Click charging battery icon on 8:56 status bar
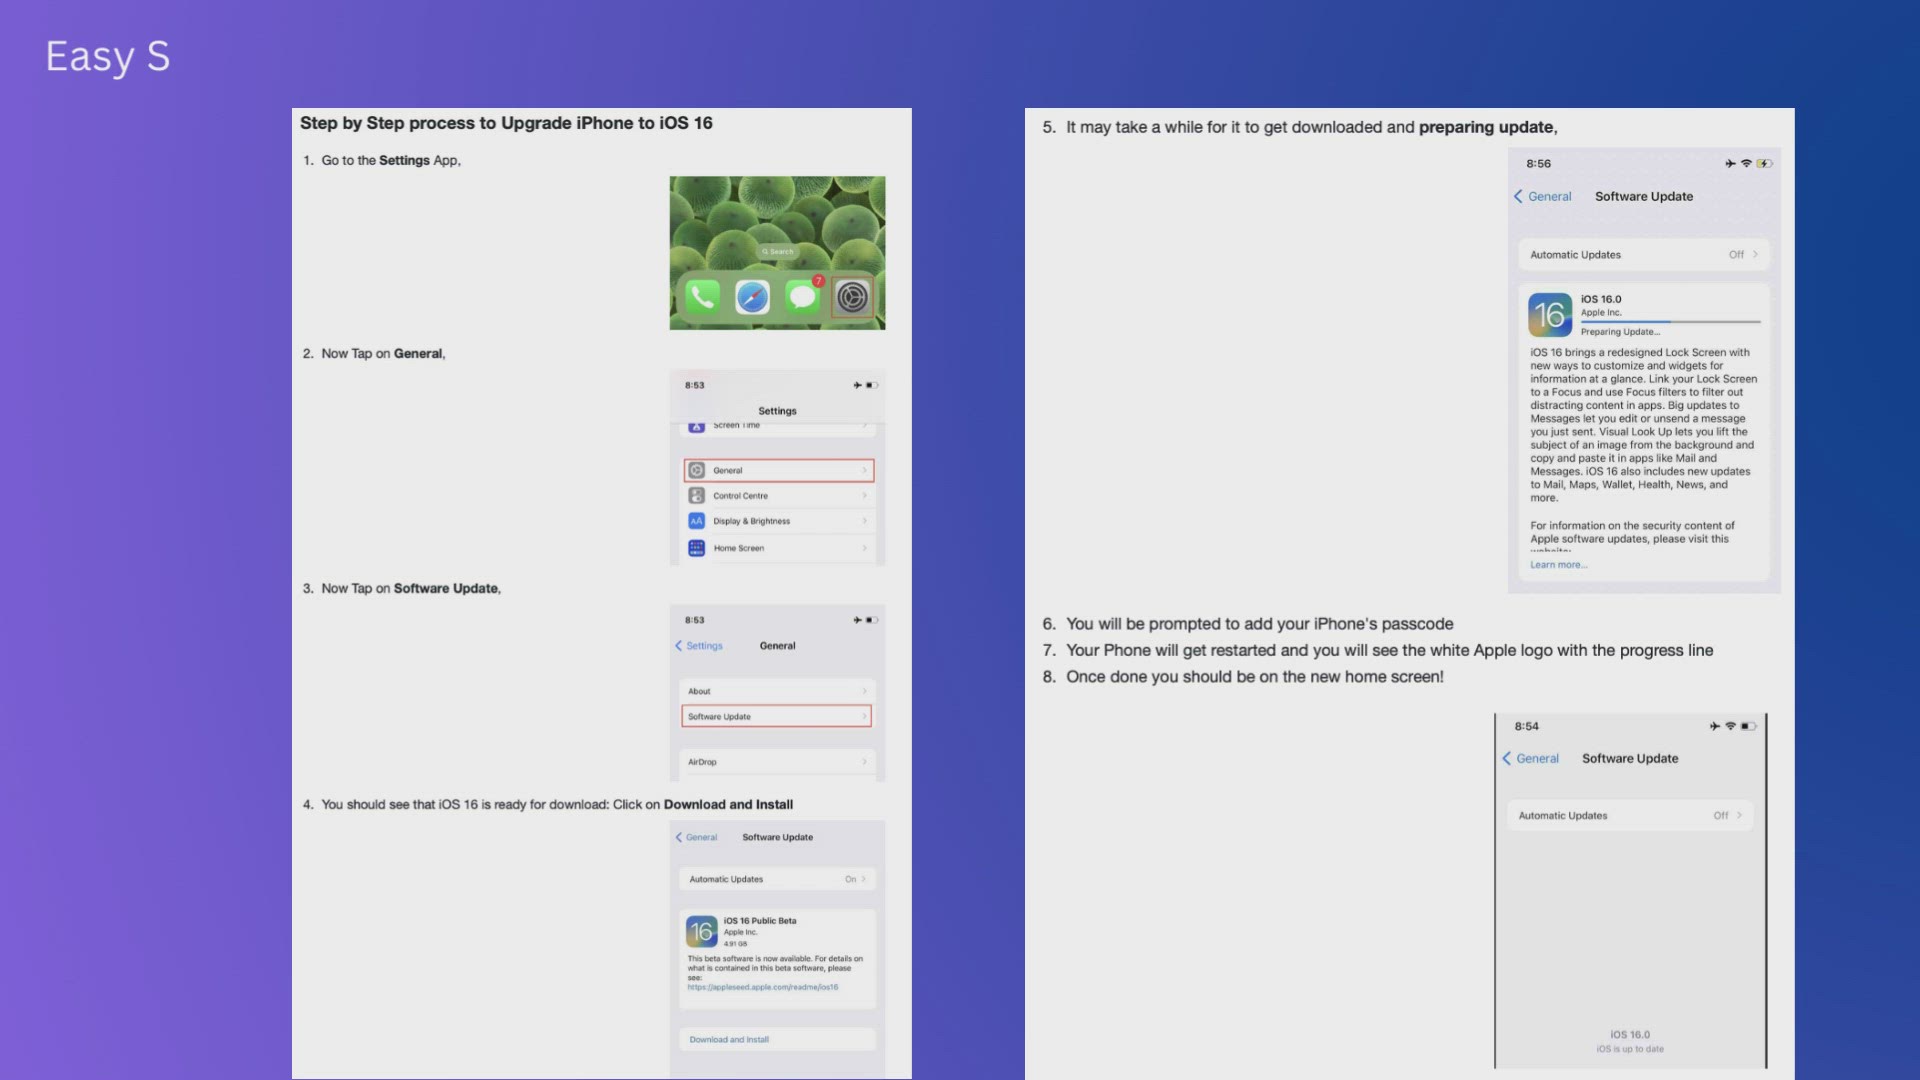Viewport: 1920px width, 1080px height. pyautogui.click(x=1764, y=164)
